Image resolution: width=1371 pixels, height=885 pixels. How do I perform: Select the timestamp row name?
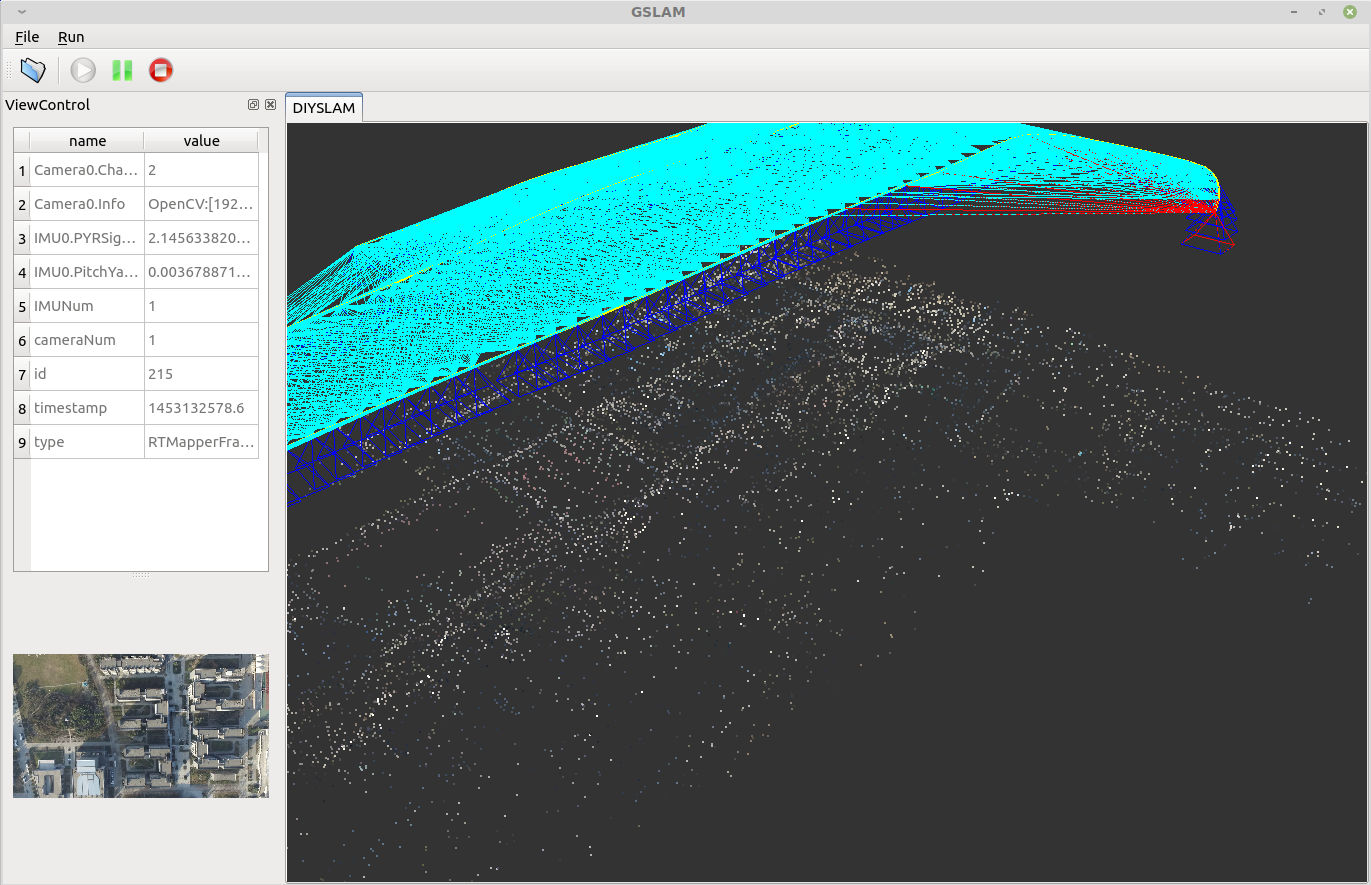tap(87, 408)
